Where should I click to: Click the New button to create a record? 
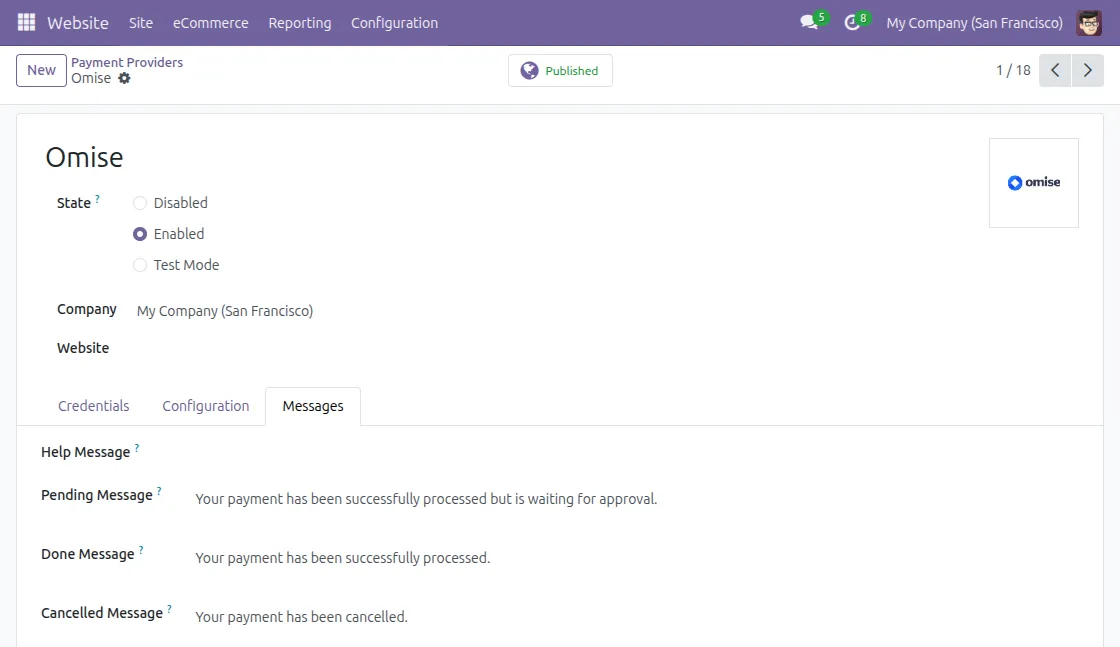(40, 70)
